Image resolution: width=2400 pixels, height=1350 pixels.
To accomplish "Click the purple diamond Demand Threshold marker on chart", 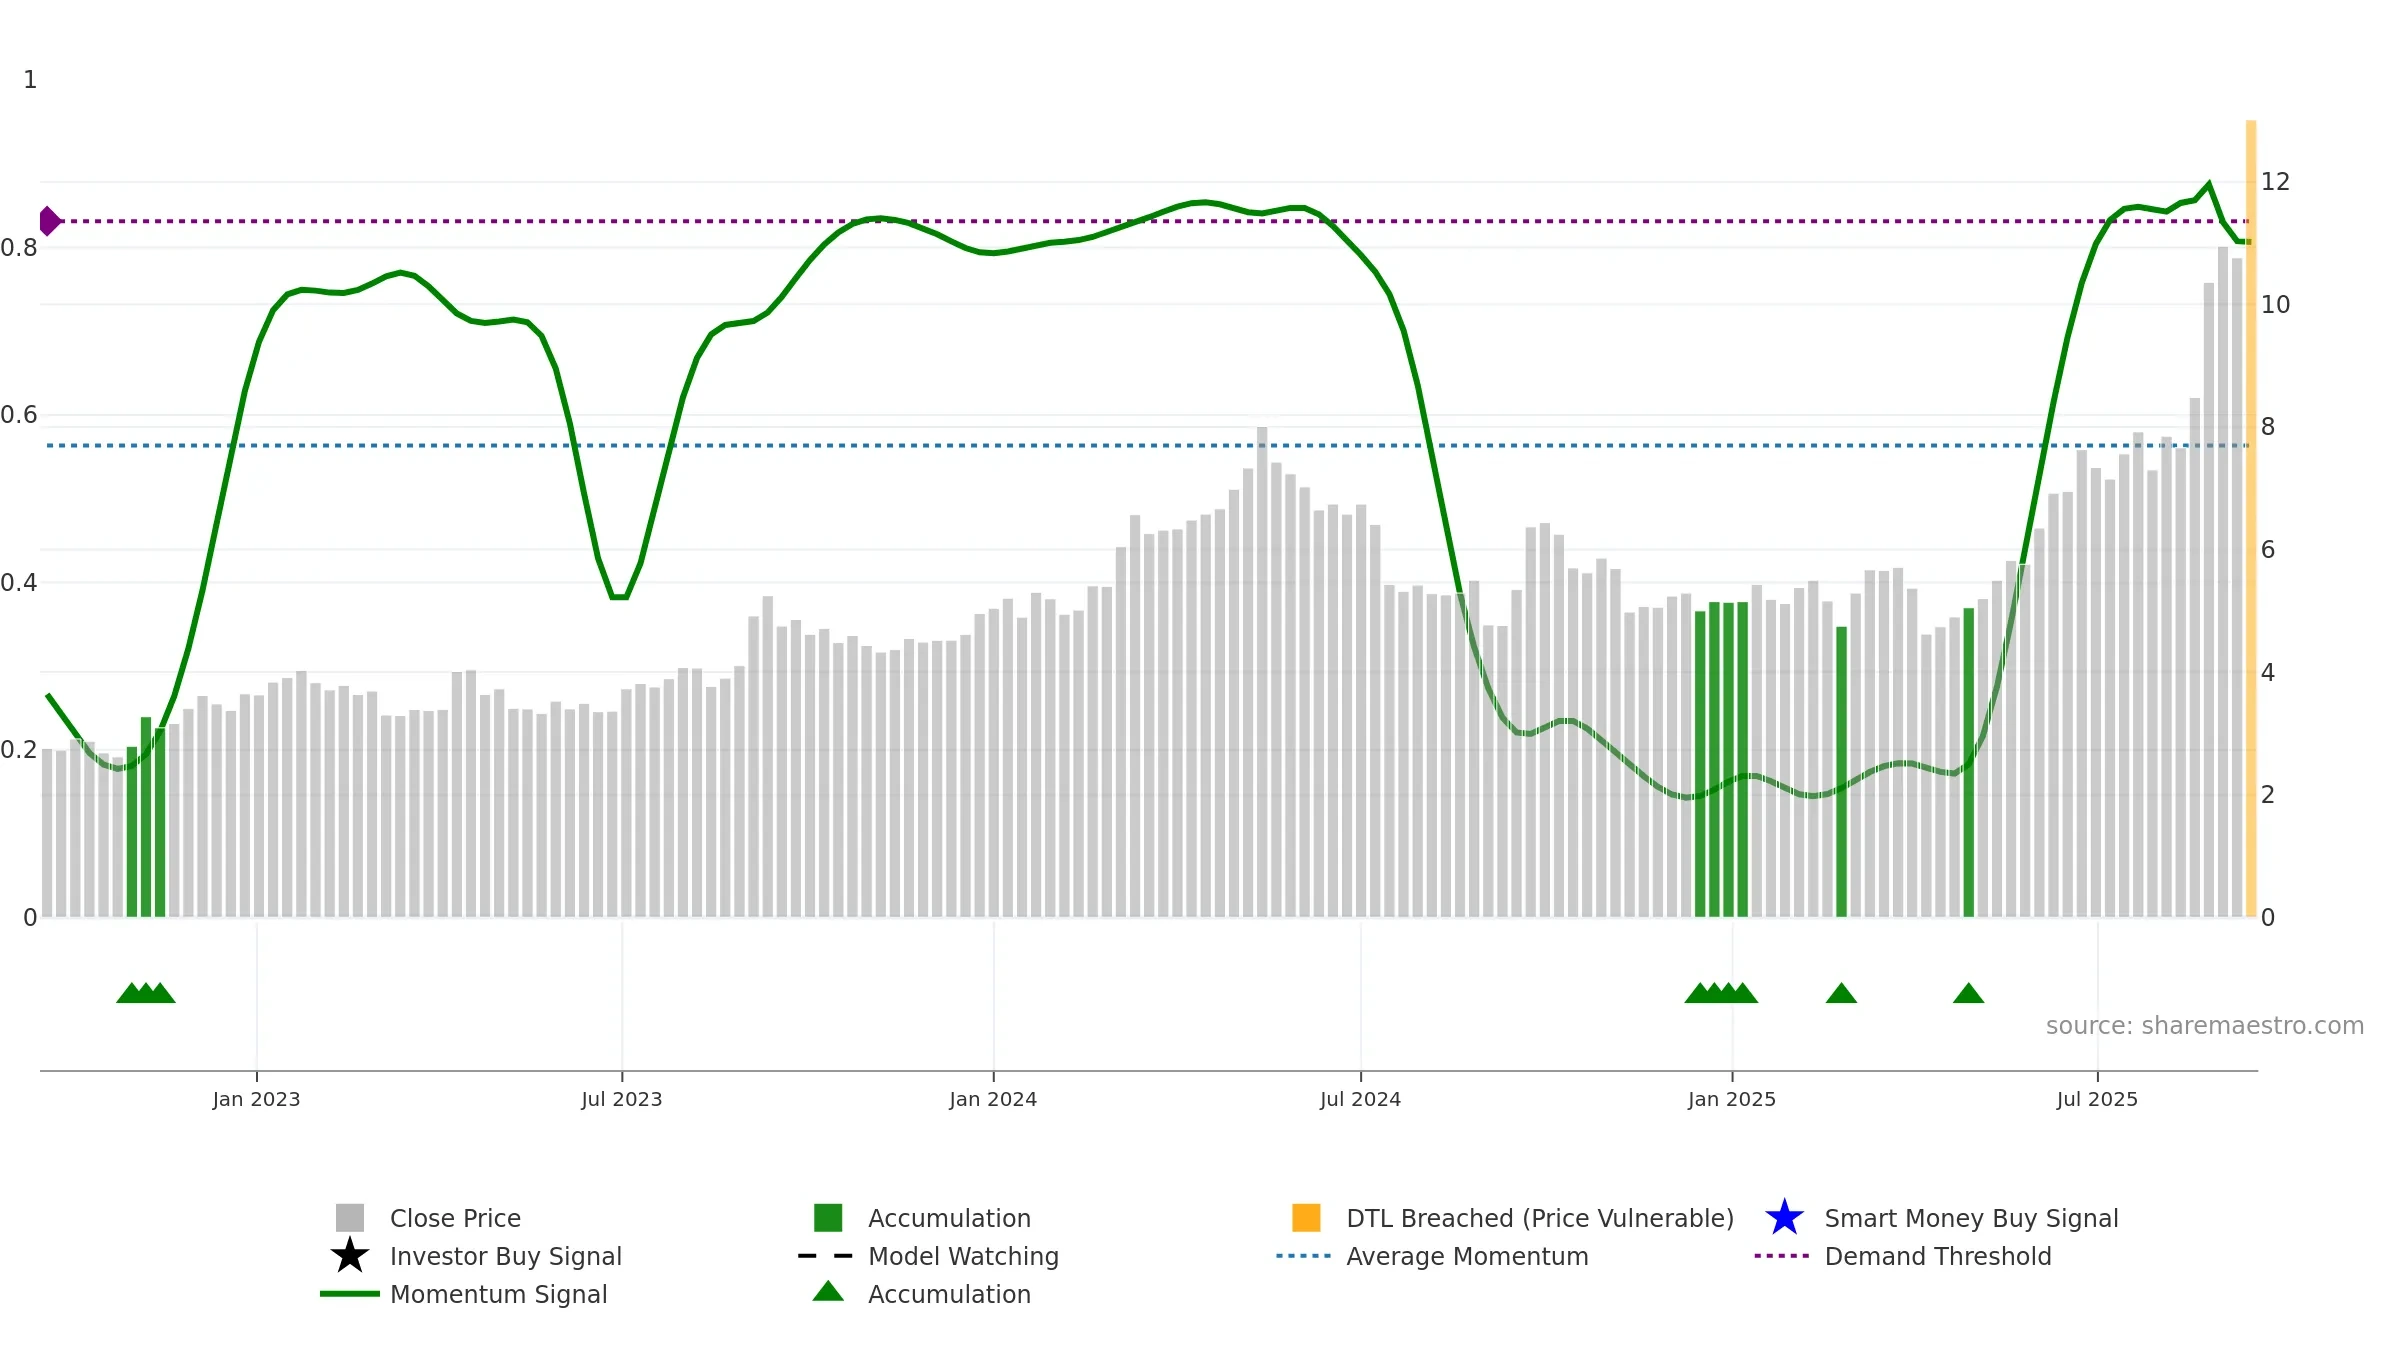I will click(x=49, y=221).
